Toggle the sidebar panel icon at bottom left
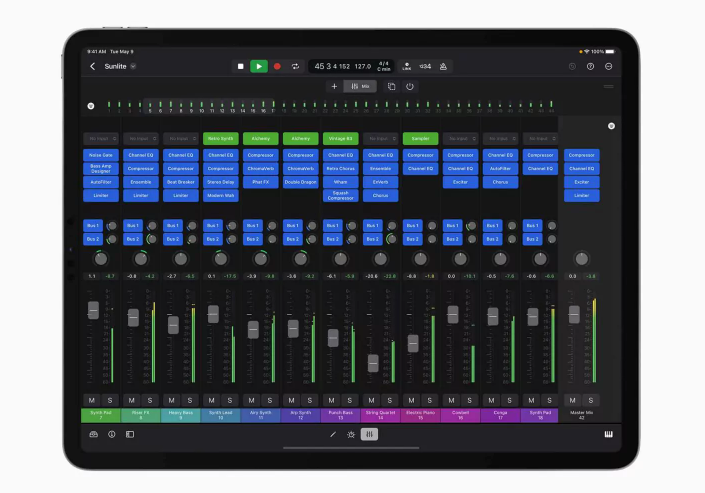Image resolution: width=705 pixels, height=493 pixels. tap(130, 435)
